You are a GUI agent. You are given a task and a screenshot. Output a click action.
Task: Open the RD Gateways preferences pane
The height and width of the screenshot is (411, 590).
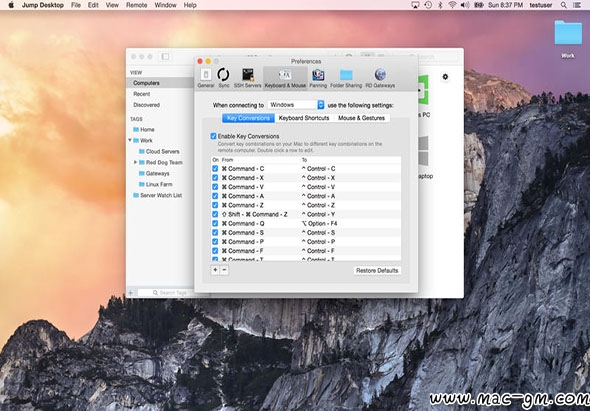(x=380, y=78)
